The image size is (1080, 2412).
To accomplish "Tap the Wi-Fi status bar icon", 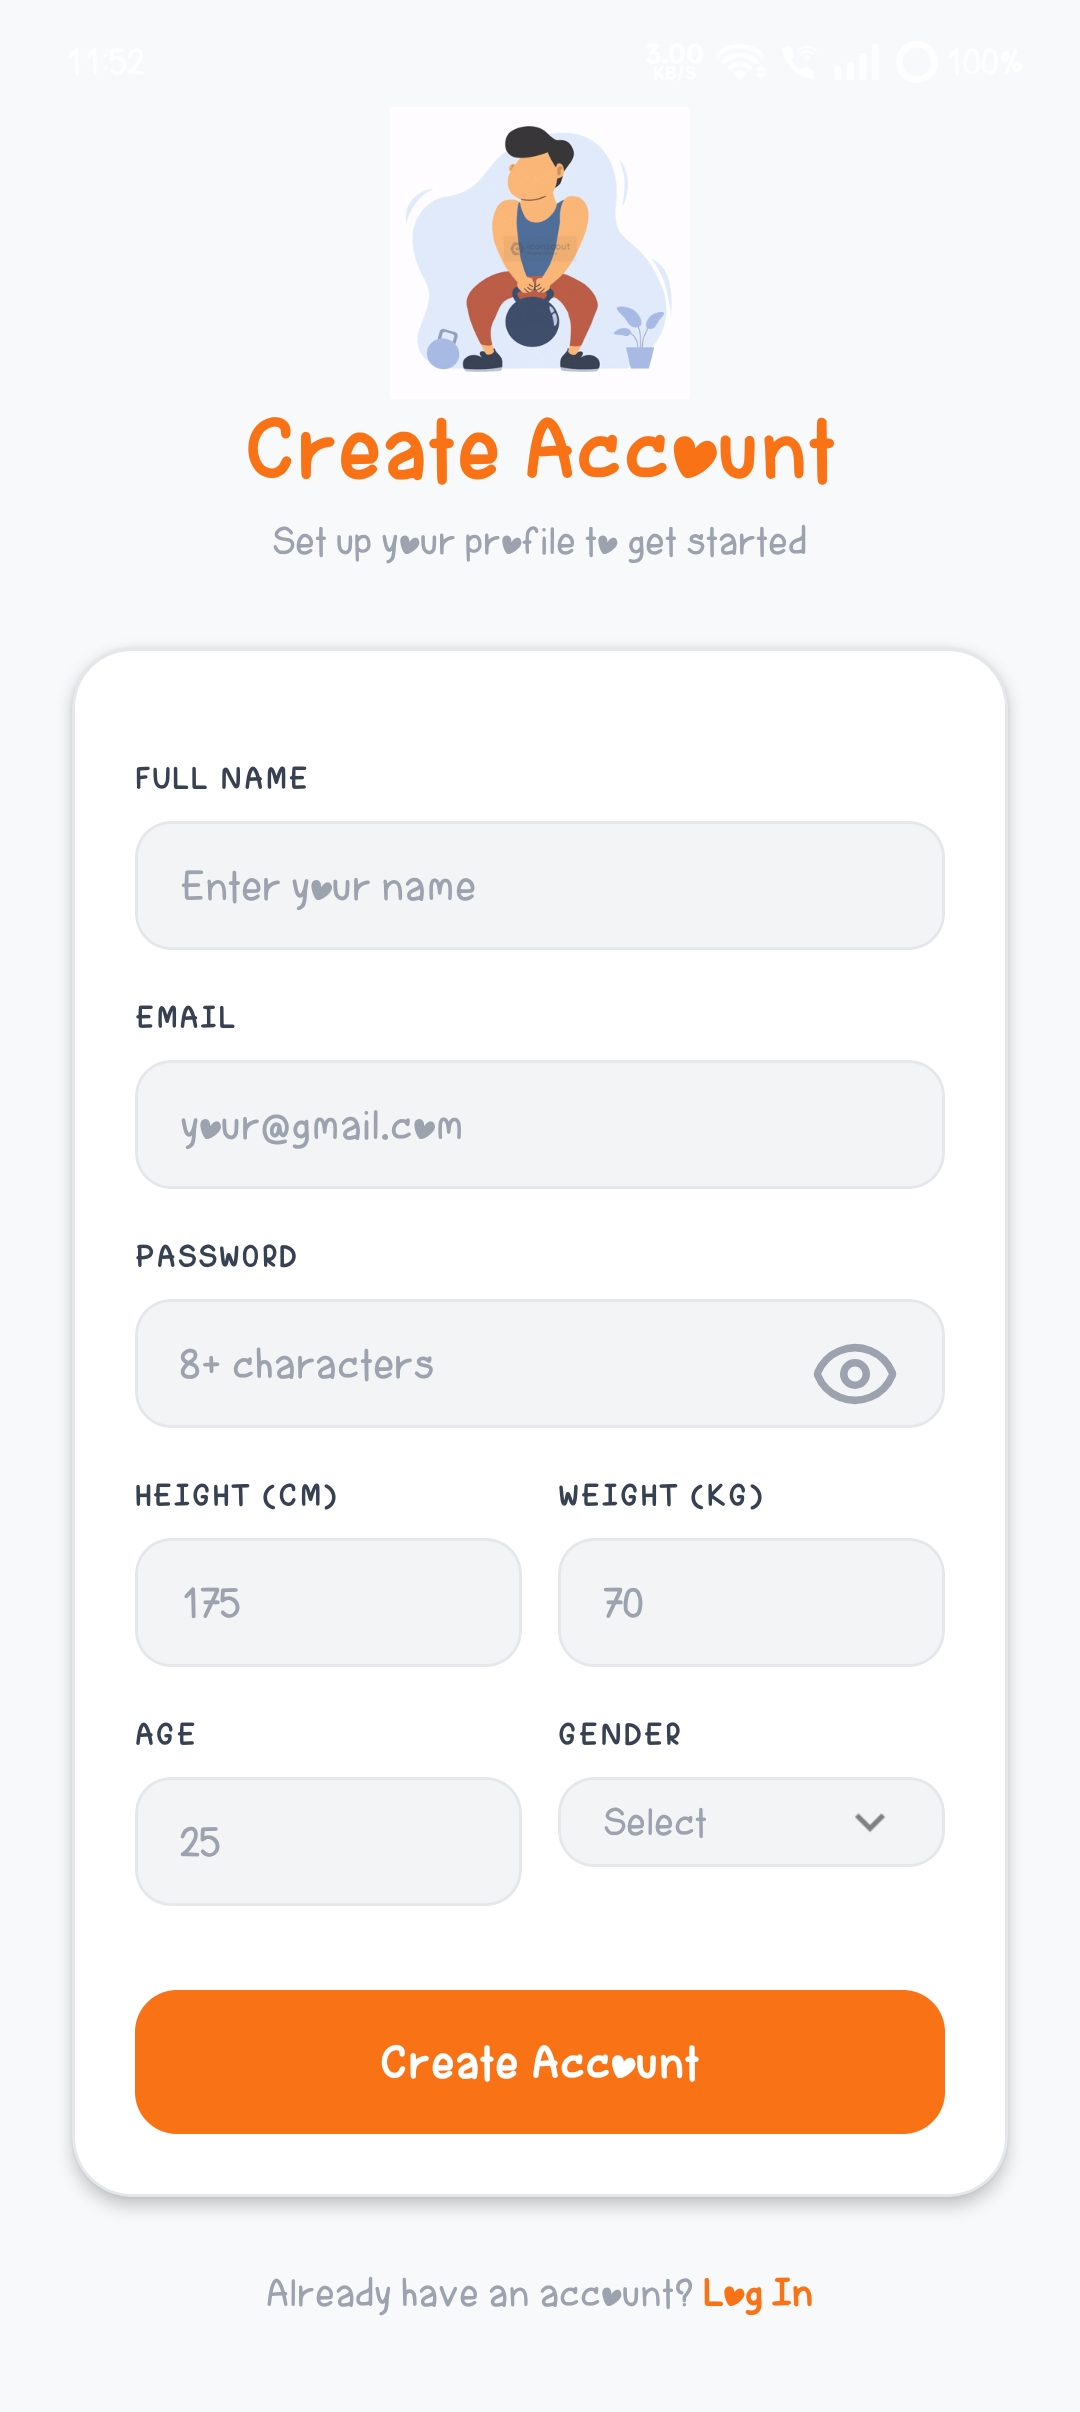I will click(x=742, y=62).
